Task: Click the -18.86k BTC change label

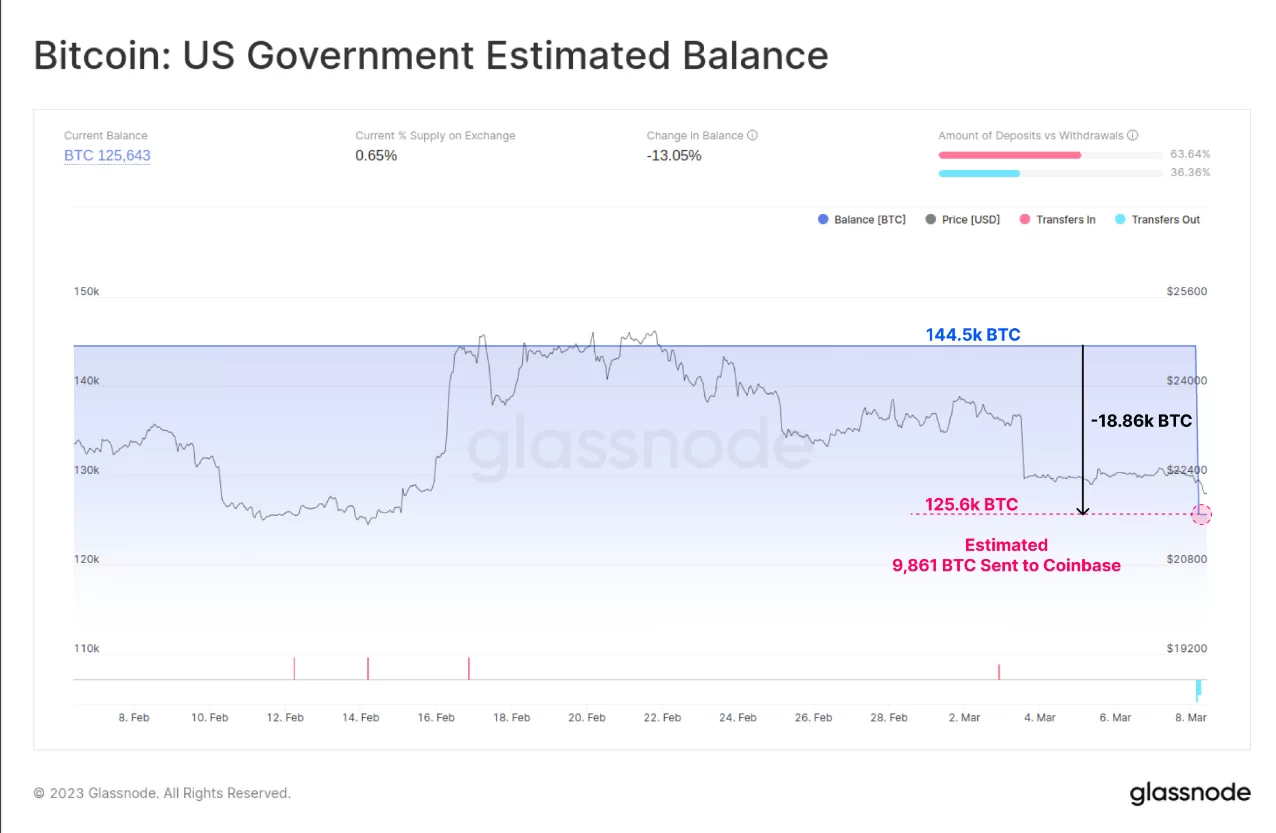Action: click(x=1141, y=421)
